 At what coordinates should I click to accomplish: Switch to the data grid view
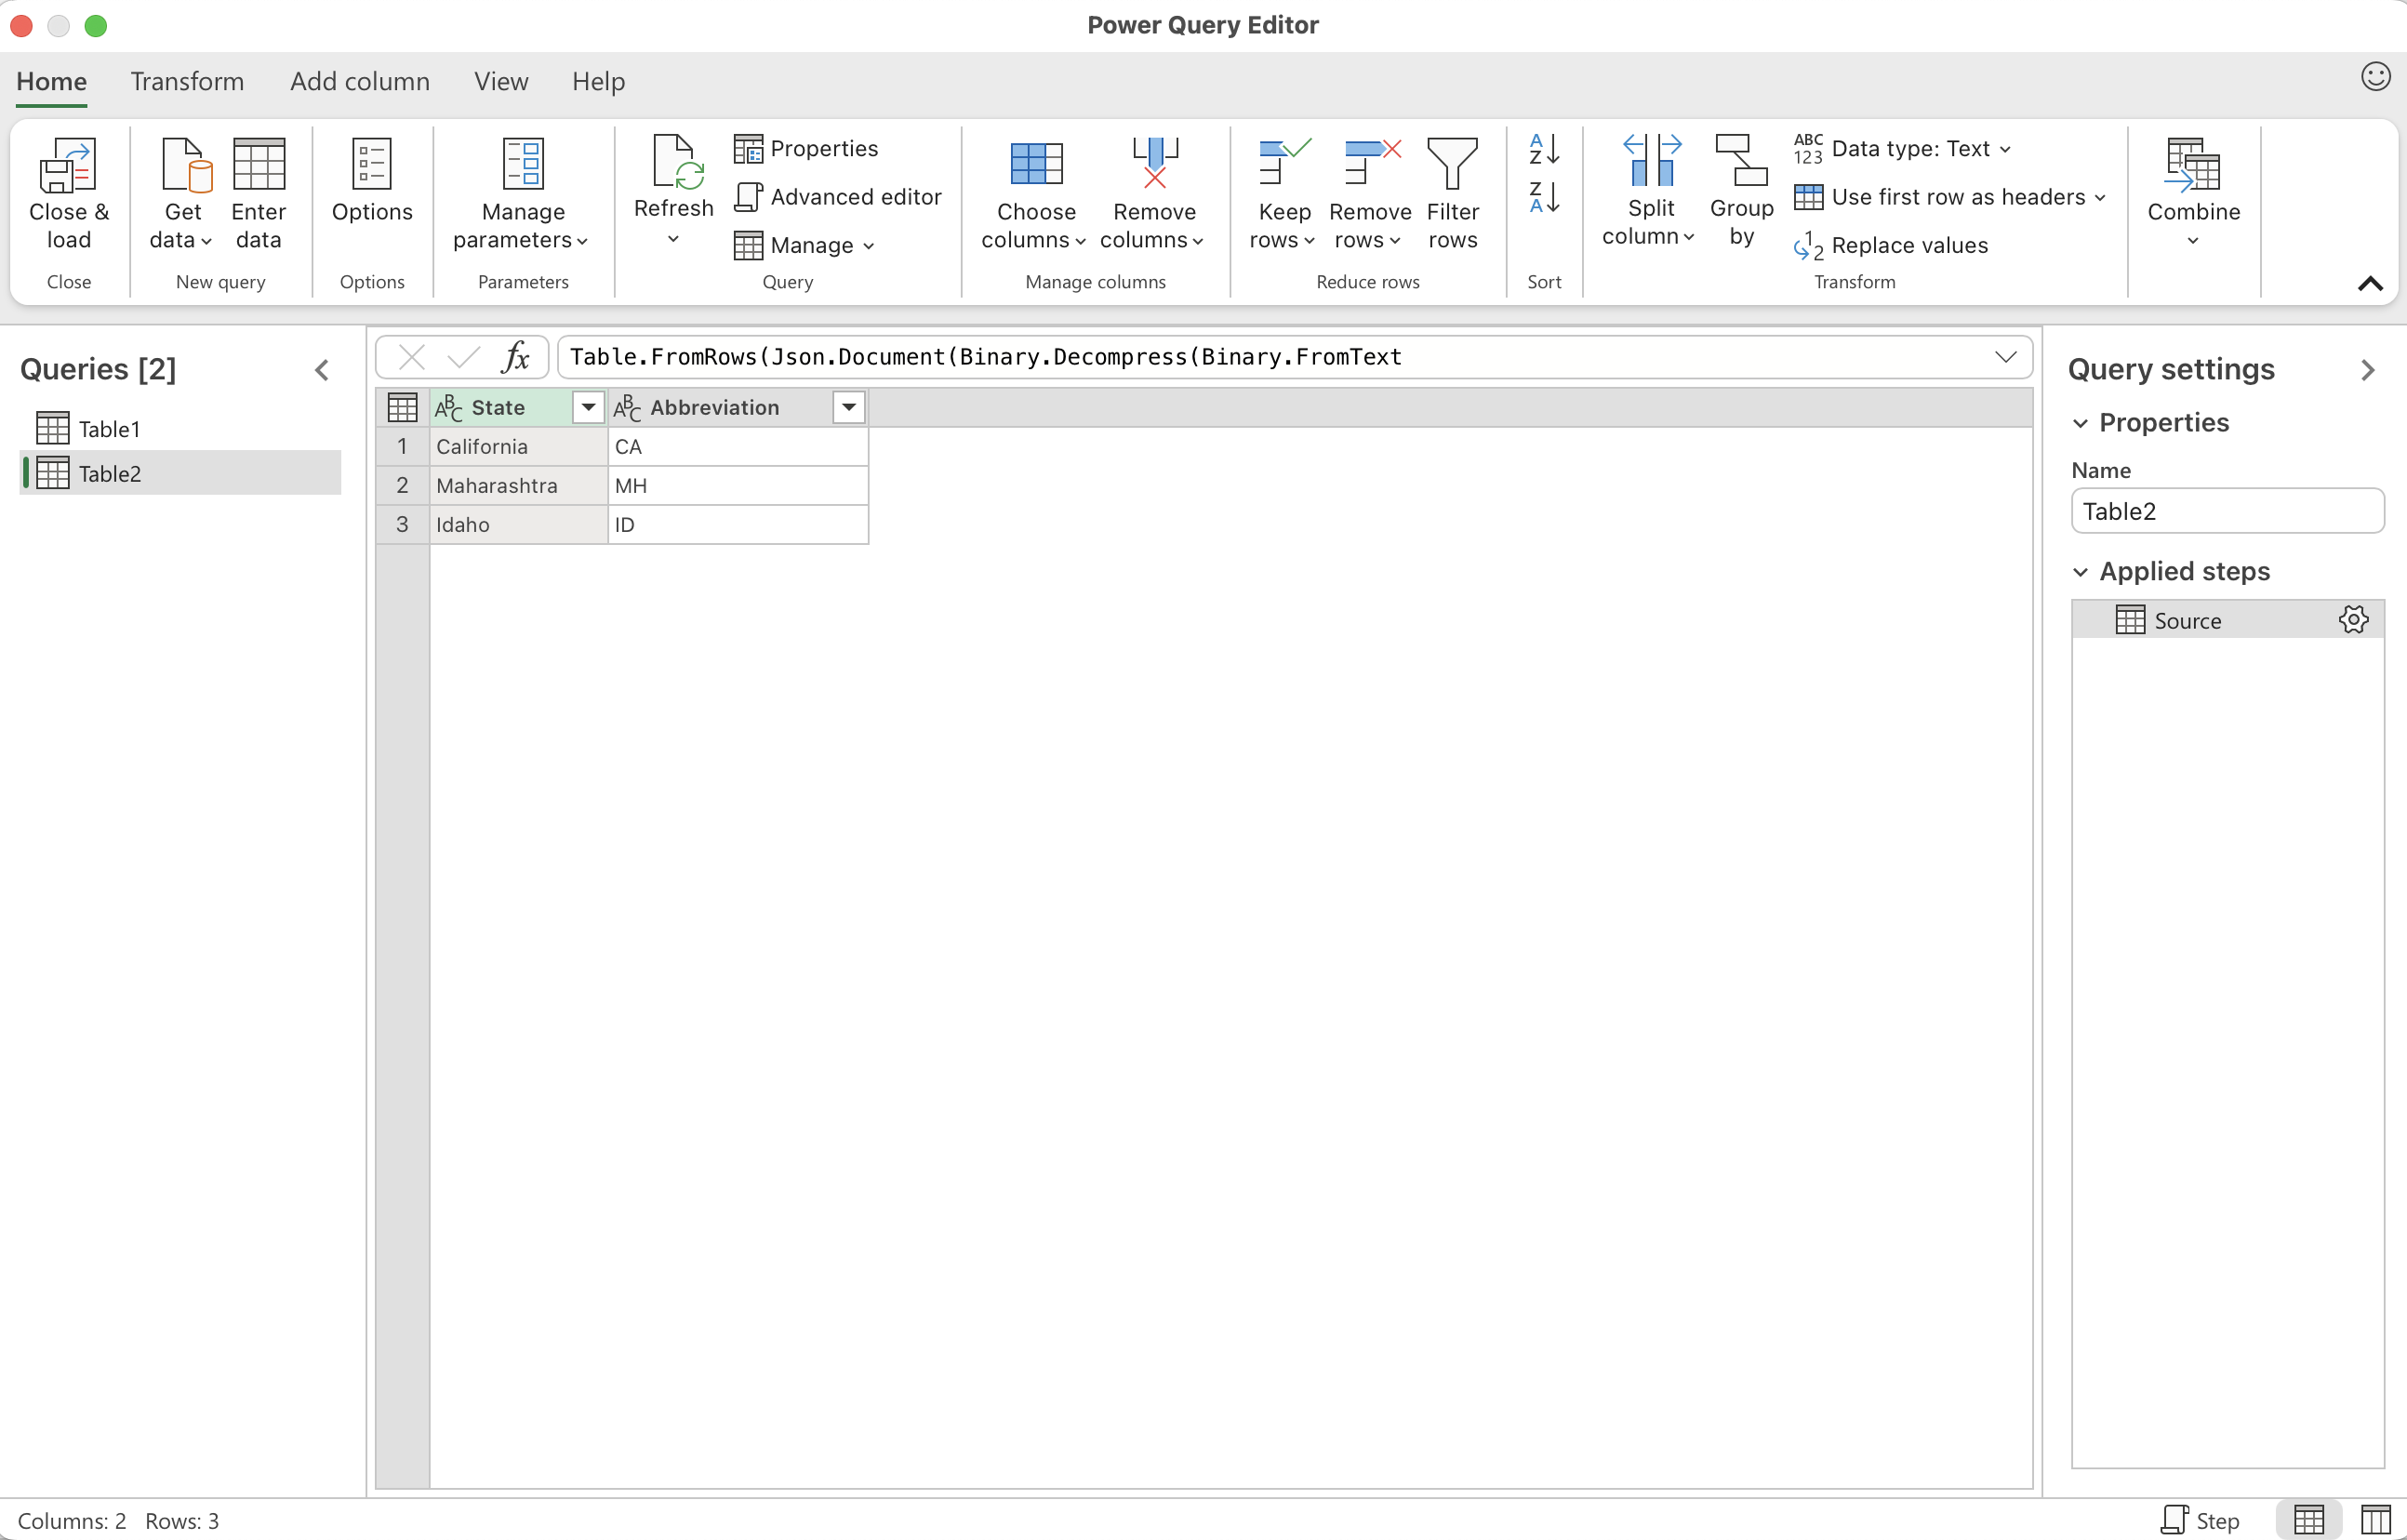coord(2308,1520)
